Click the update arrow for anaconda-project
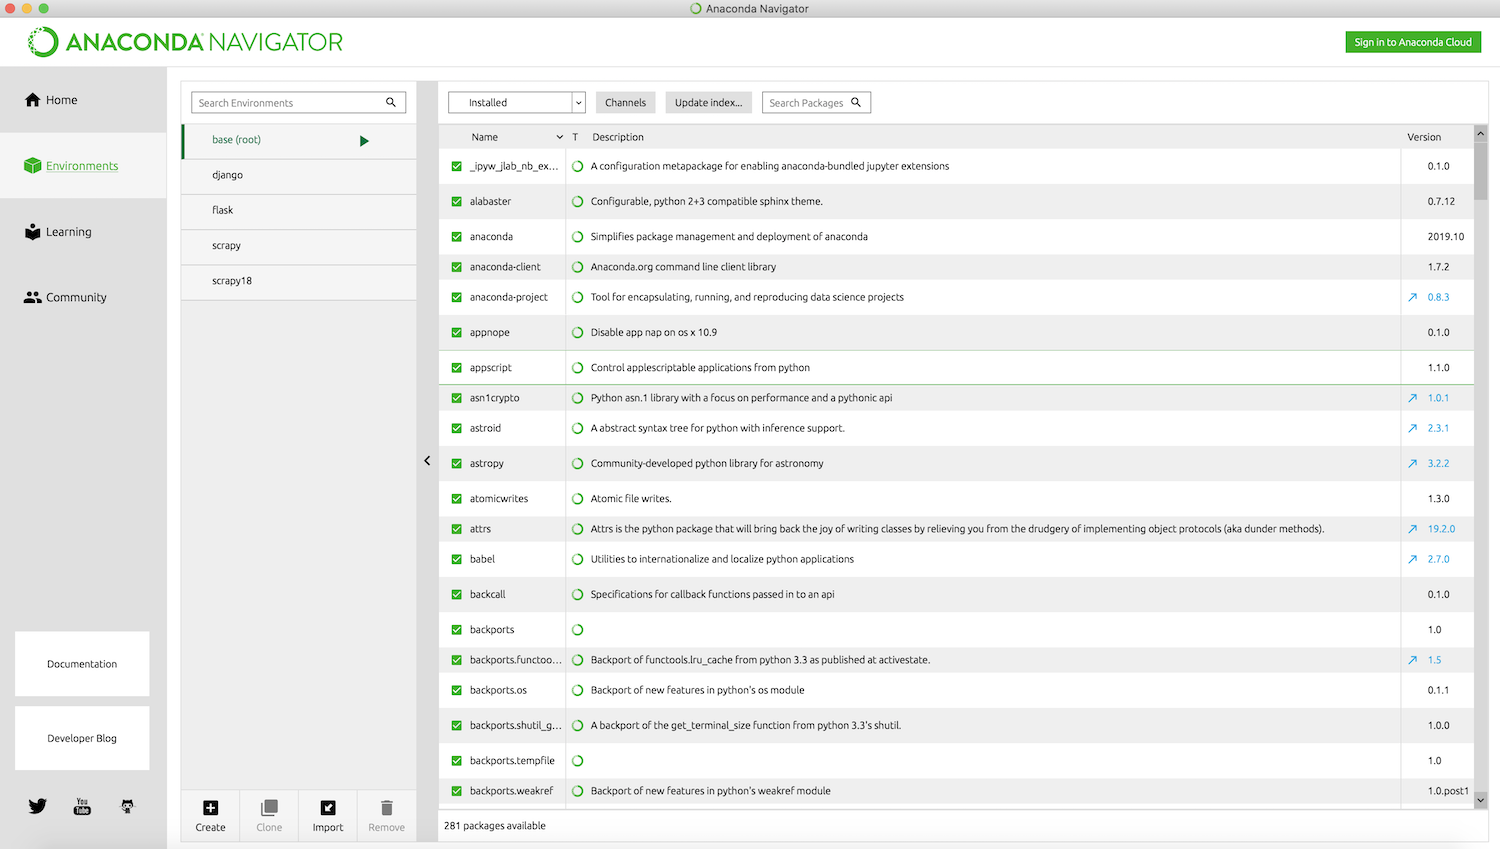 [x=1412, y=297]
